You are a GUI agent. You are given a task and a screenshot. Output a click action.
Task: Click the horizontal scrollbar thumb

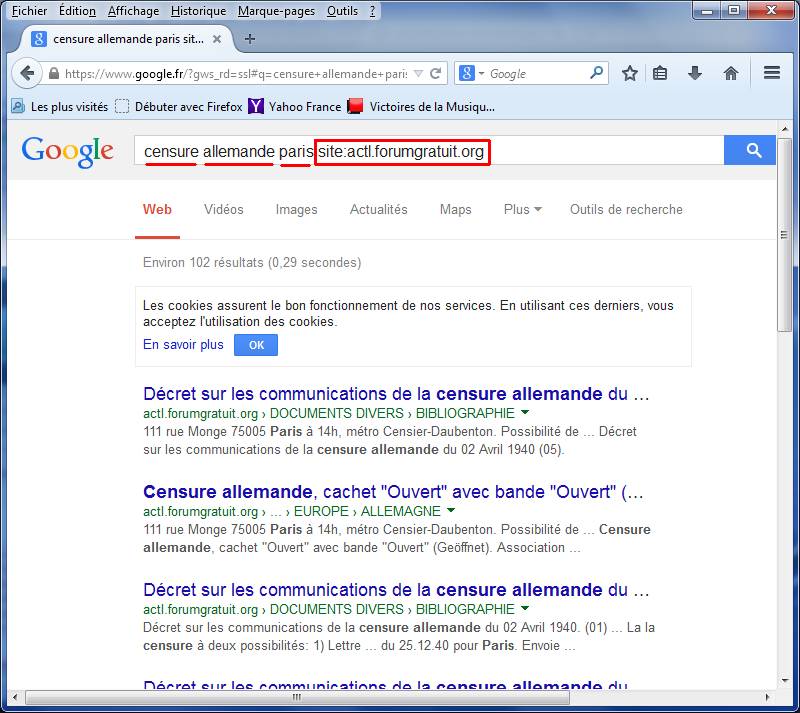(297, 697)
